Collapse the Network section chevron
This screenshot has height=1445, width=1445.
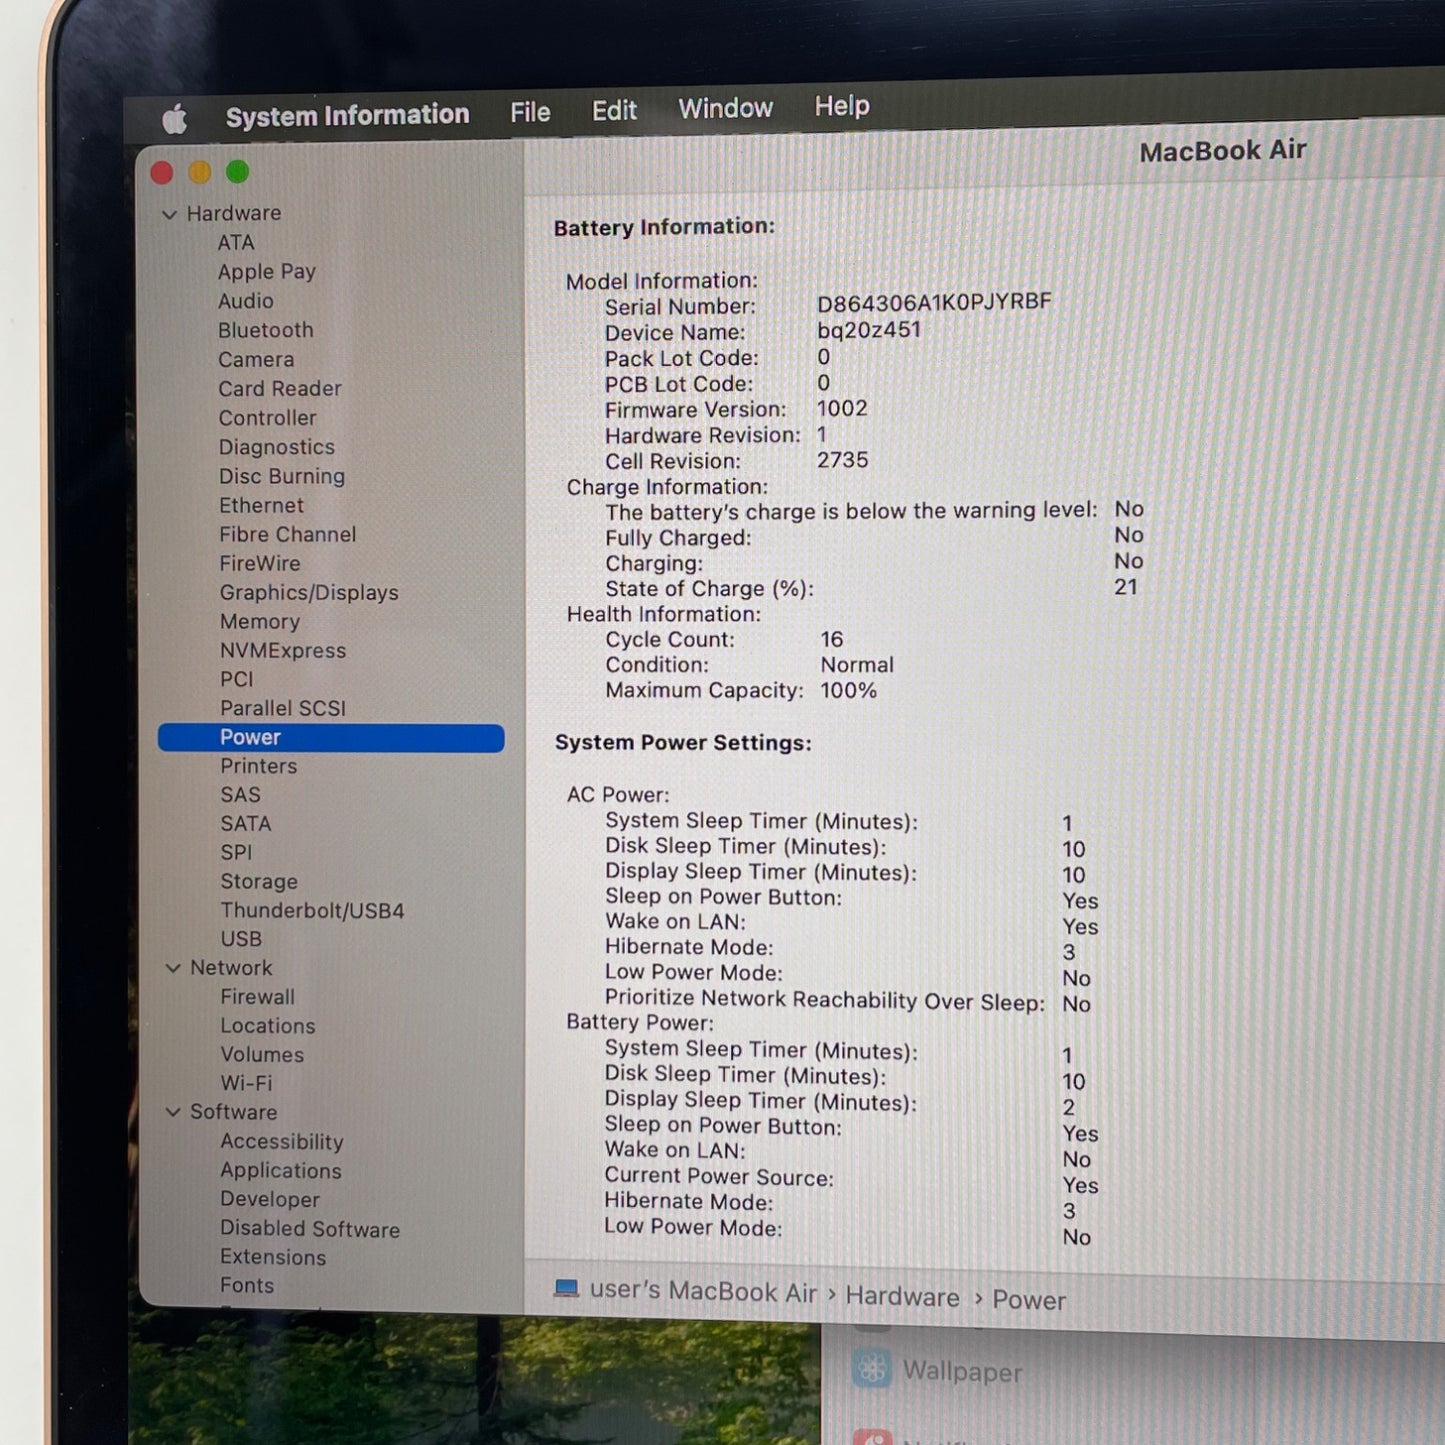pyautogui.click(x=173, y=968)
